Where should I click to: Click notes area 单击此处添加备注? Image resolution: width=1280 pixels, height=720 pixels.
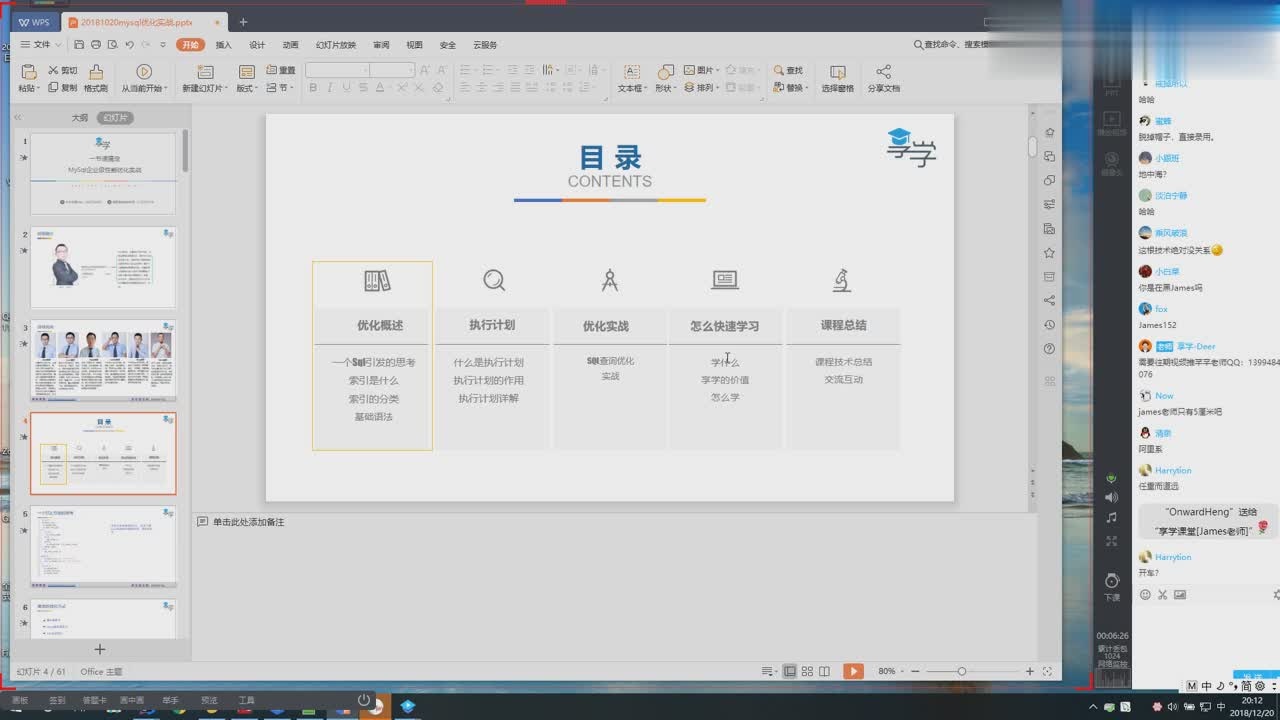coord(248,522)
